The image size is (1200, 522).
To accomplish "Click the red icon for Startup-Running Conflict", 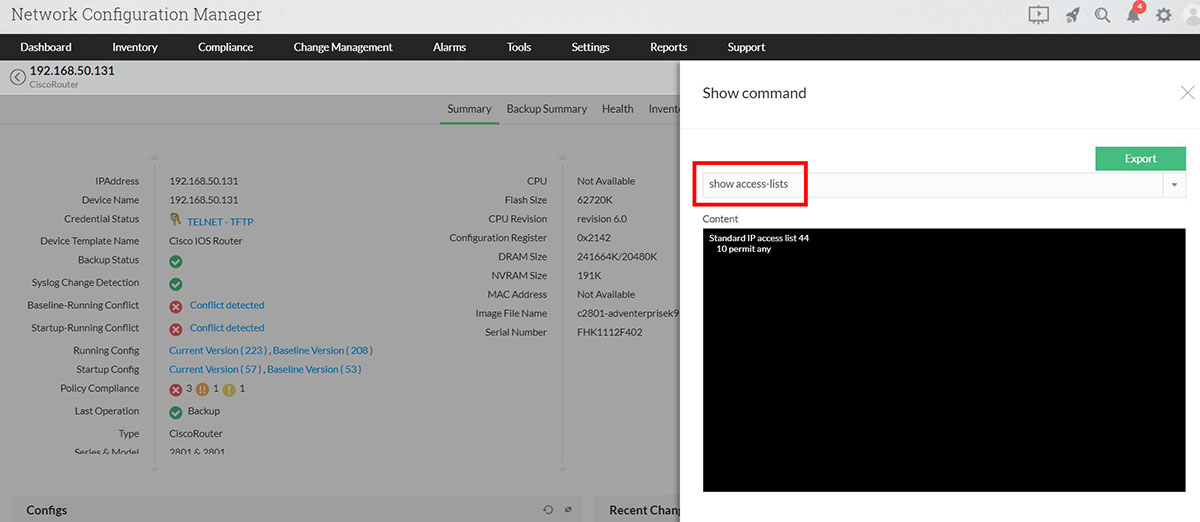I will pyautogui.click(x=176, y=329).
